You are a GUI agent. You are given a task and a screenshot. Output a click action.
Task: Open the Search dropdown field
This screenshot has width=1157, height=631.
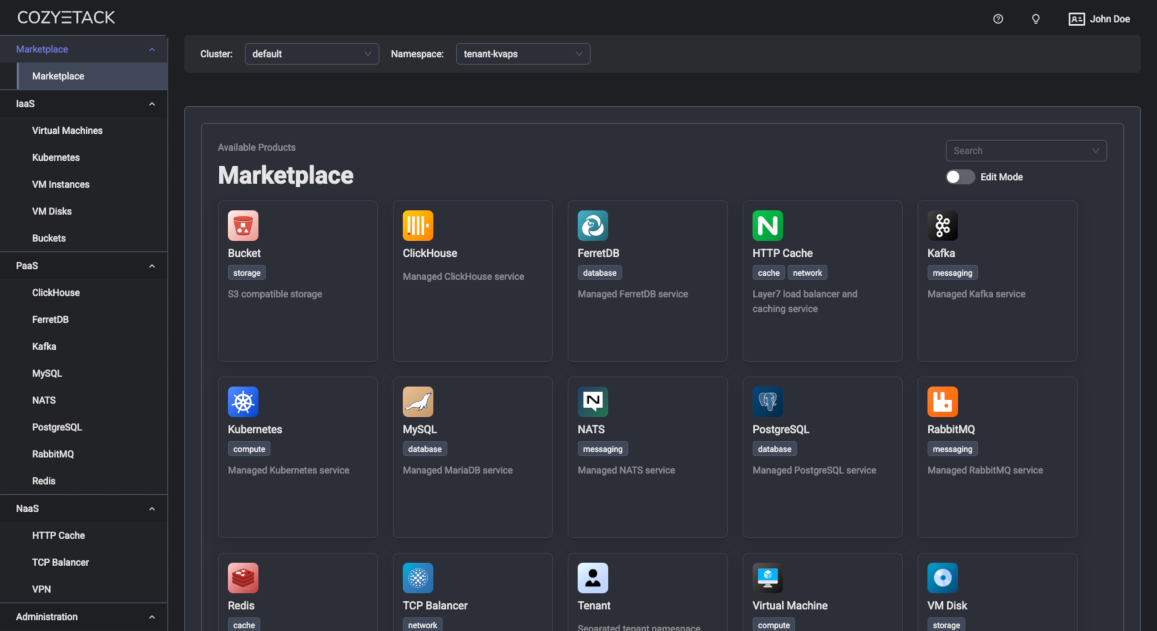coord(1026,151)
